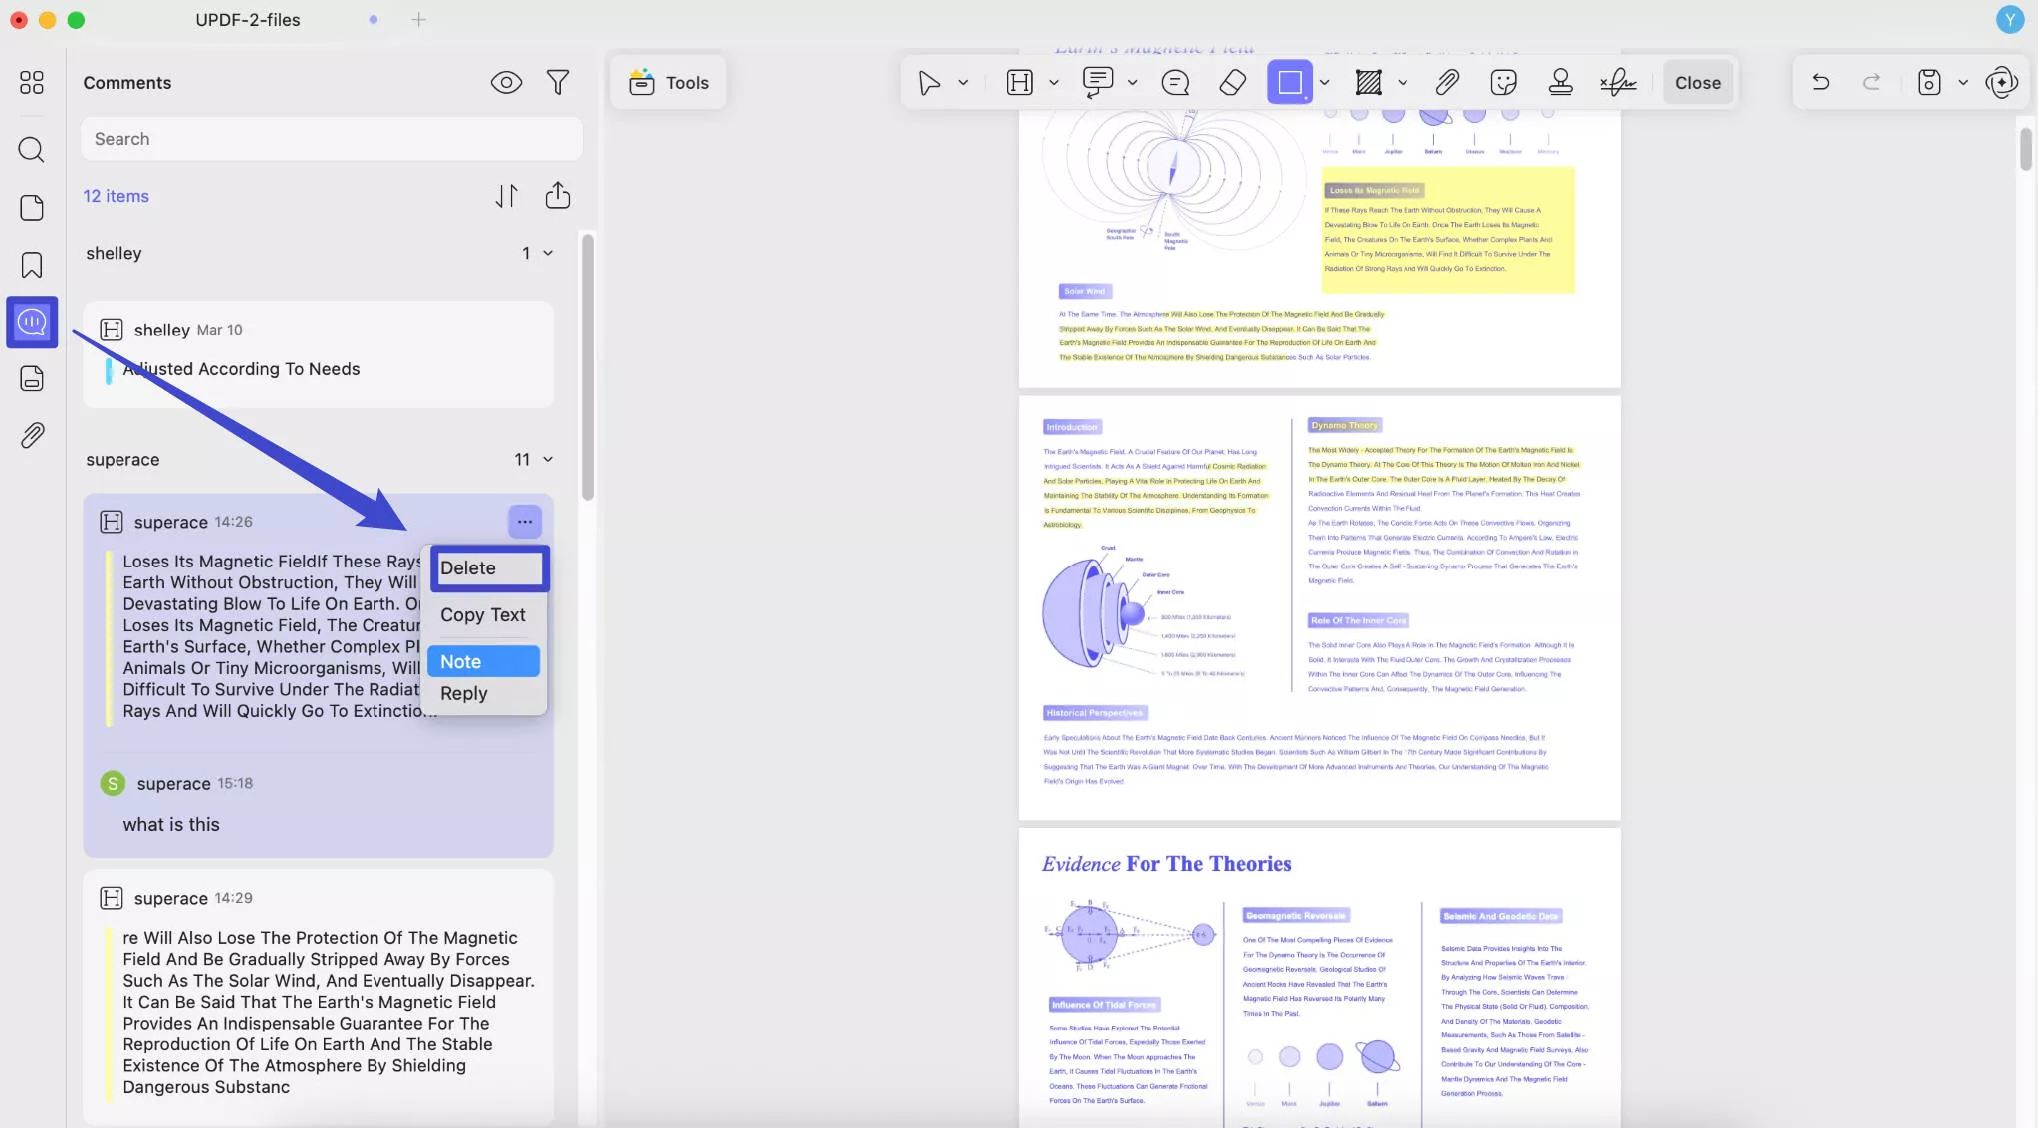Open the save options dropdown arrow
This screenshot has width=2038, height=1128.
click(x=1963, y=83)
